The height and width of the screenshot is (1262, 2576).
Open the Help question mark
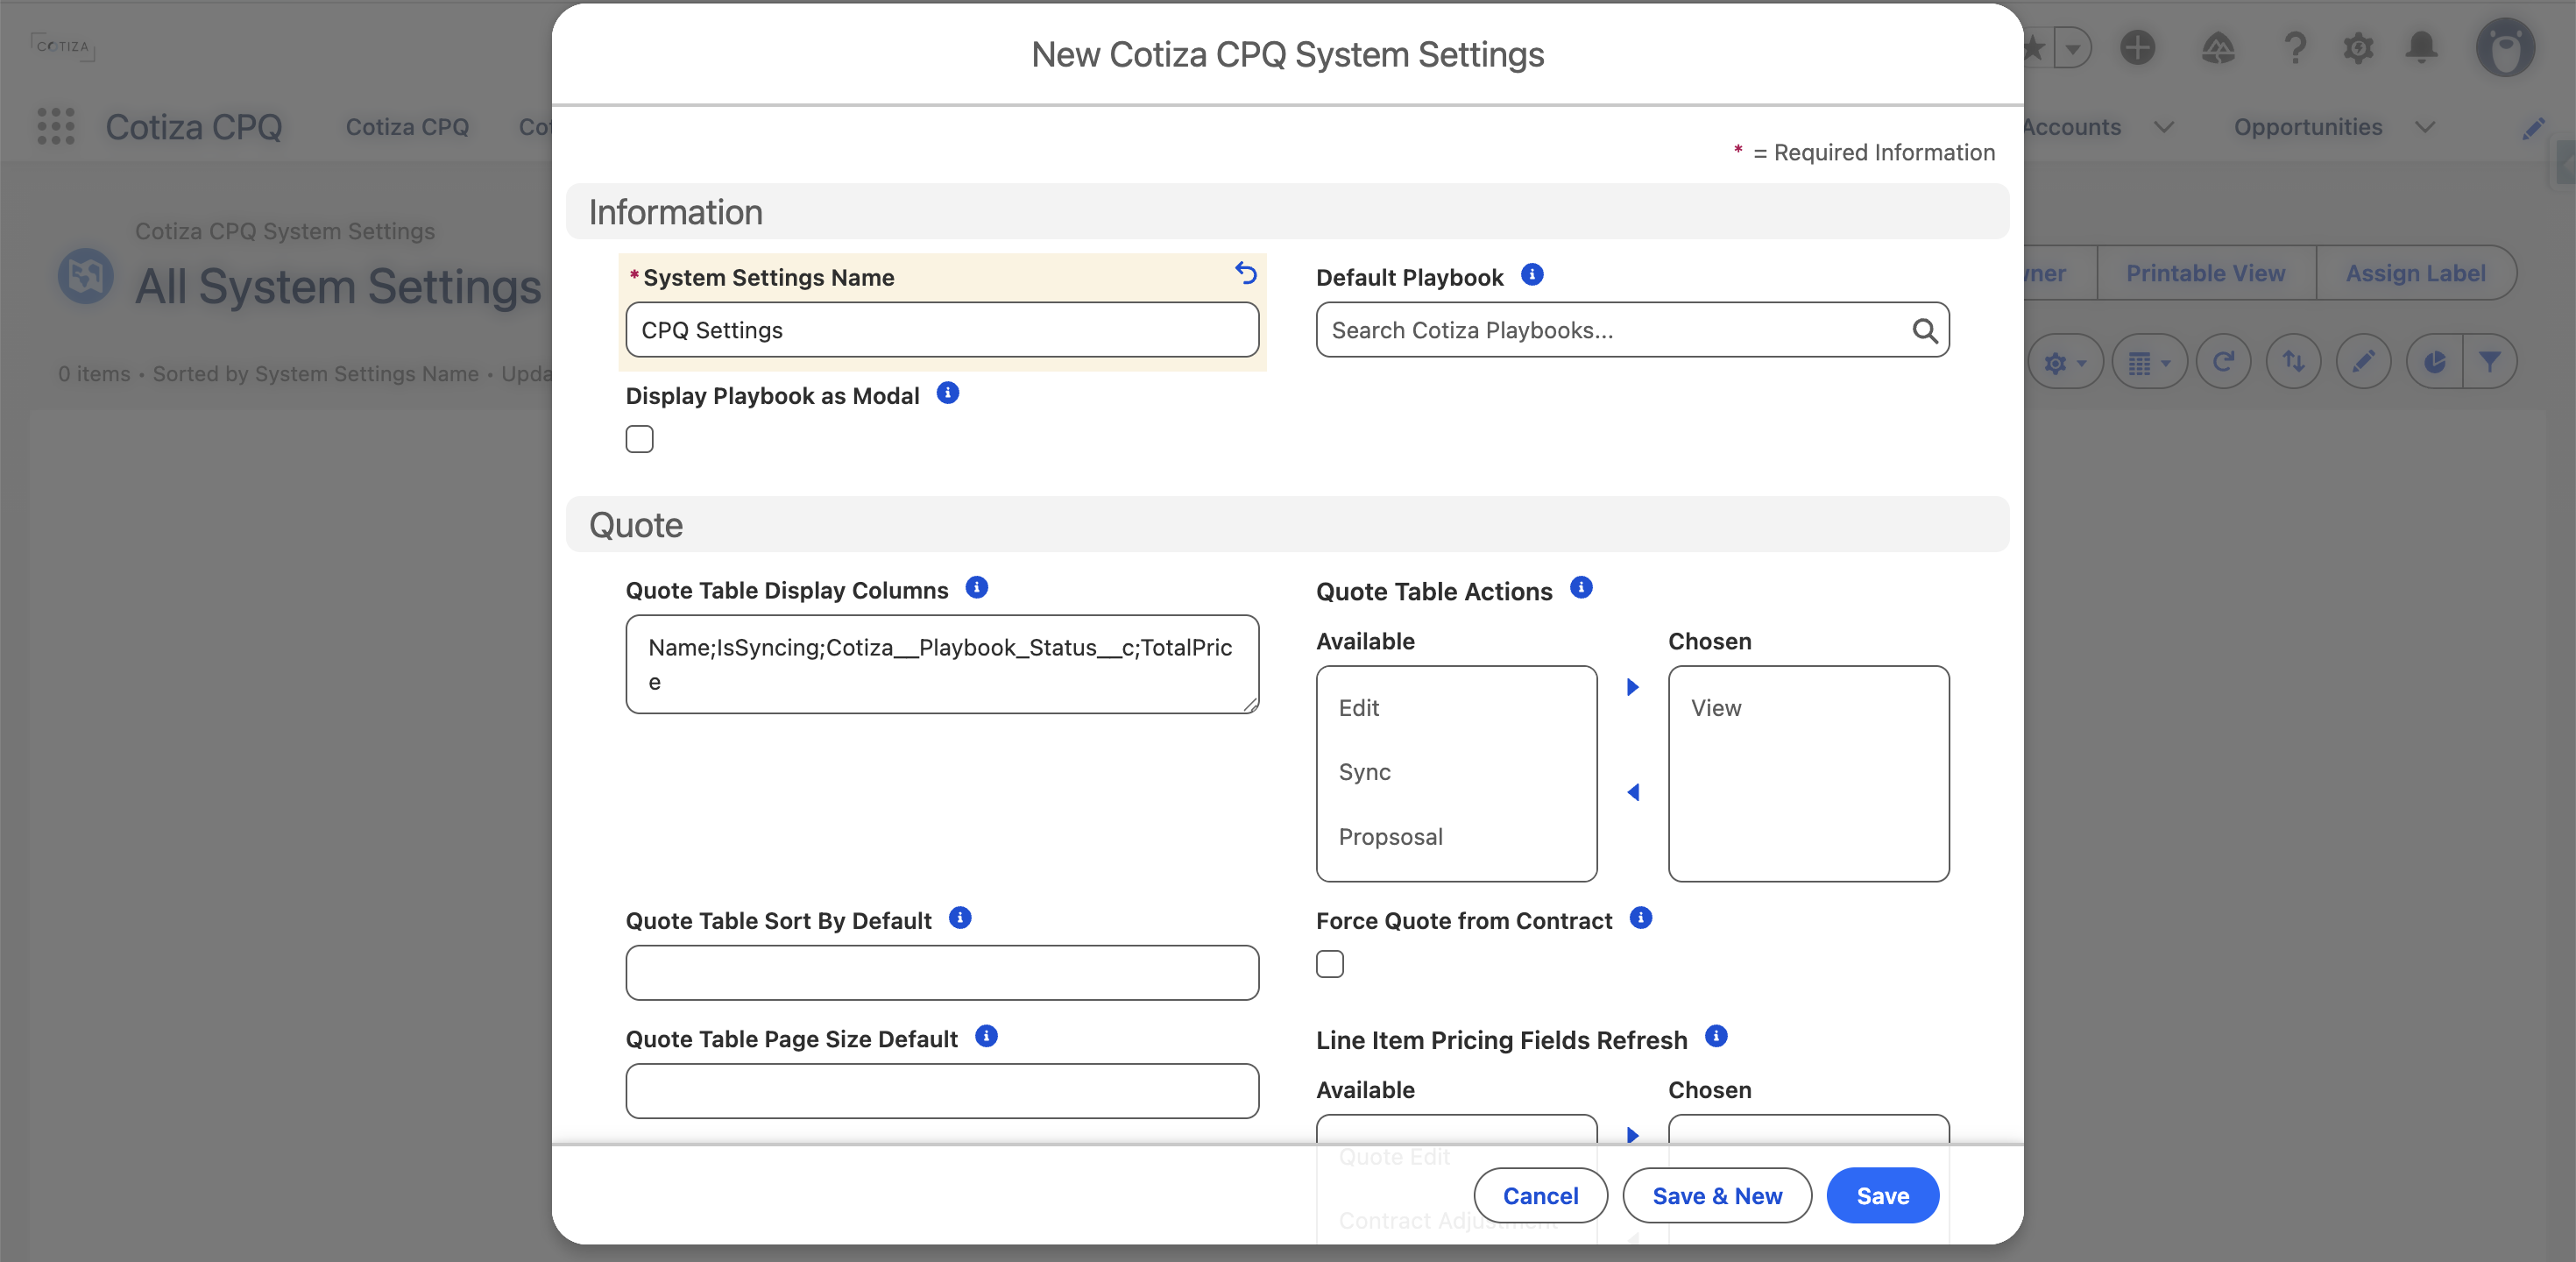coord(2295,47)
